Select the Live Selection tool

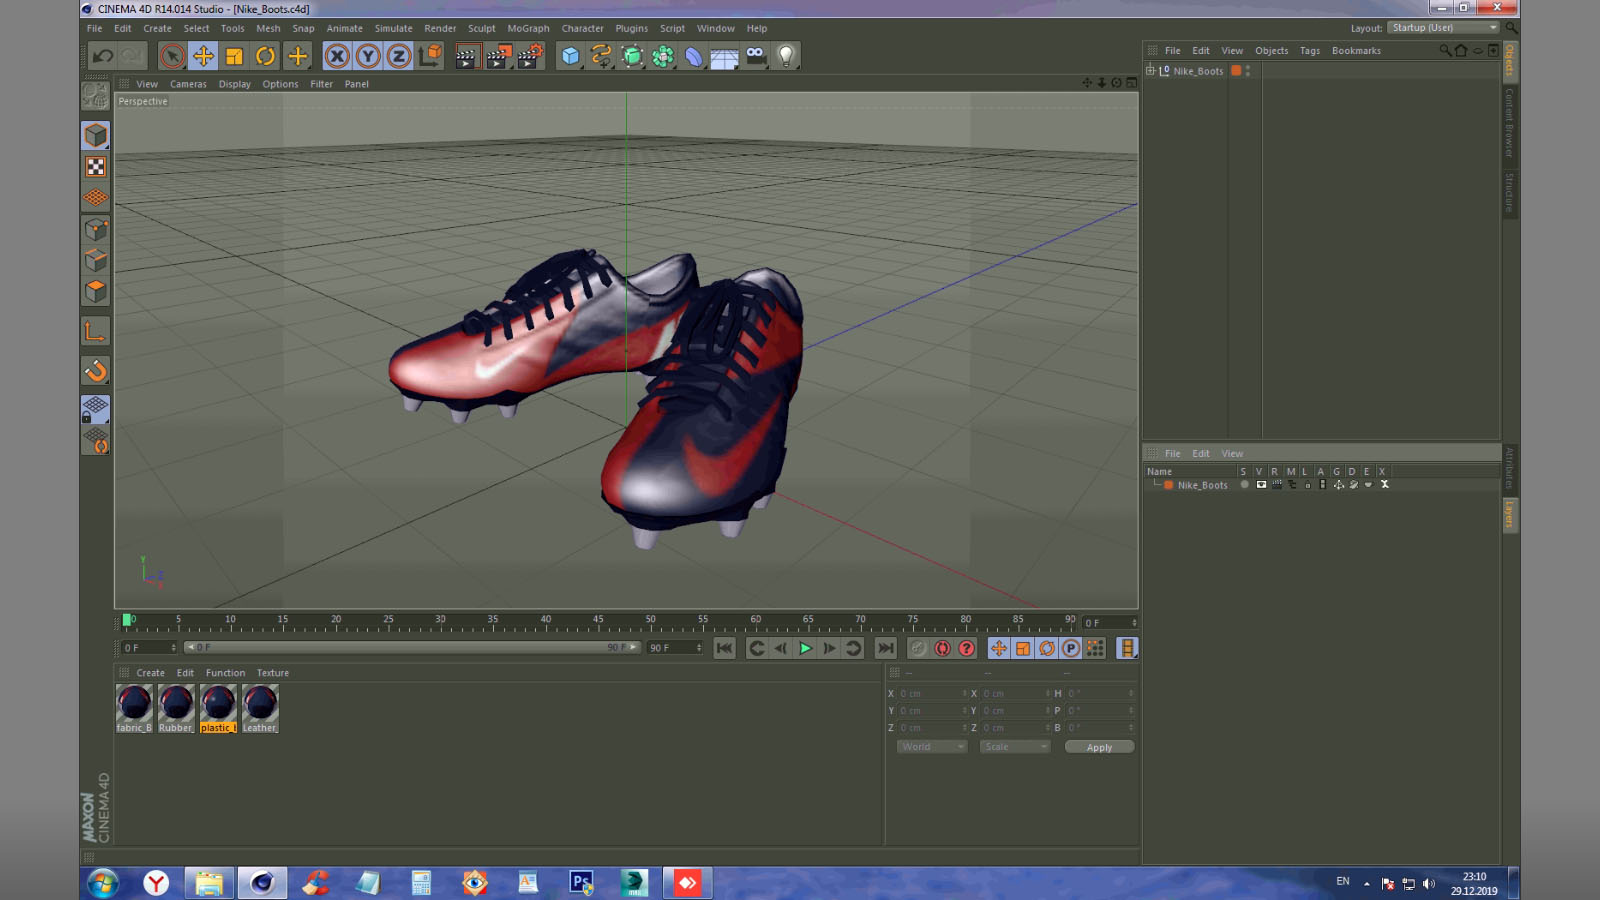172,56
